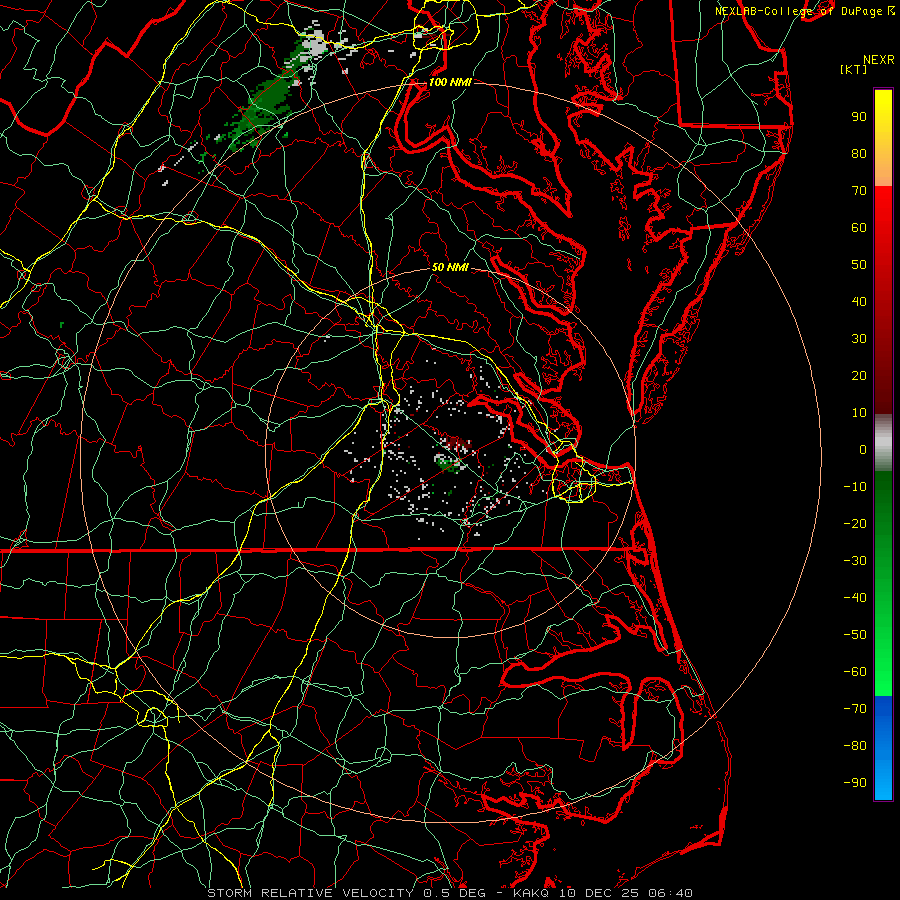Click the 70 value on velocity scale

(x=859, y=191)
